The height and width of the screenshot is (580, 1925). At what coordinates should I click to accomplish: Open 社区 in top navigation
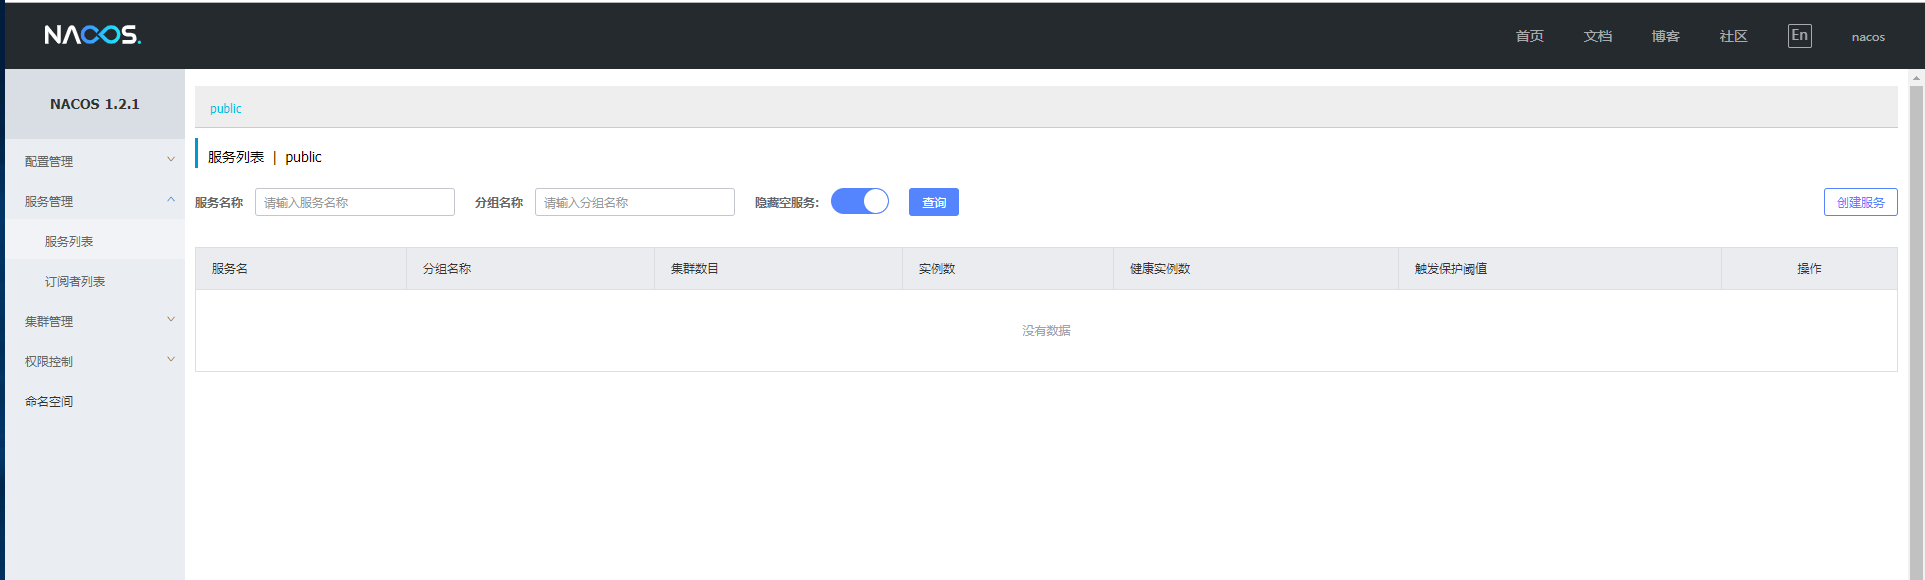pyautogui.click(x=1733, y=36)
